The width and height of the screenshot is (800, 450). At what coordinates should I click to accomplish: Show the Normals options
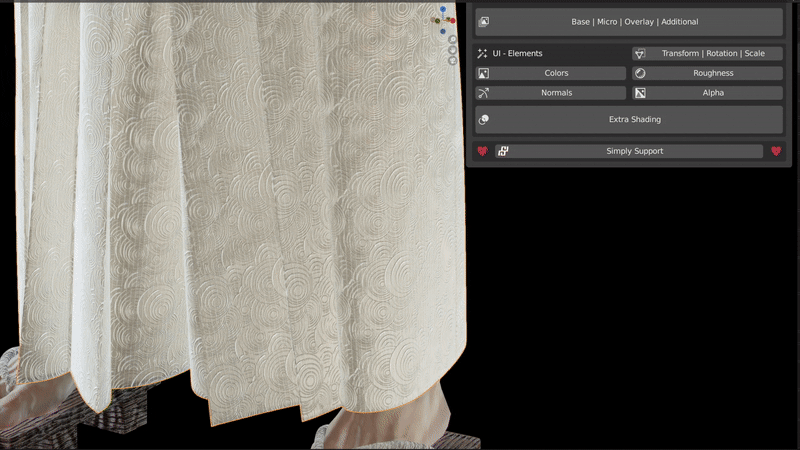coord(551,93)
